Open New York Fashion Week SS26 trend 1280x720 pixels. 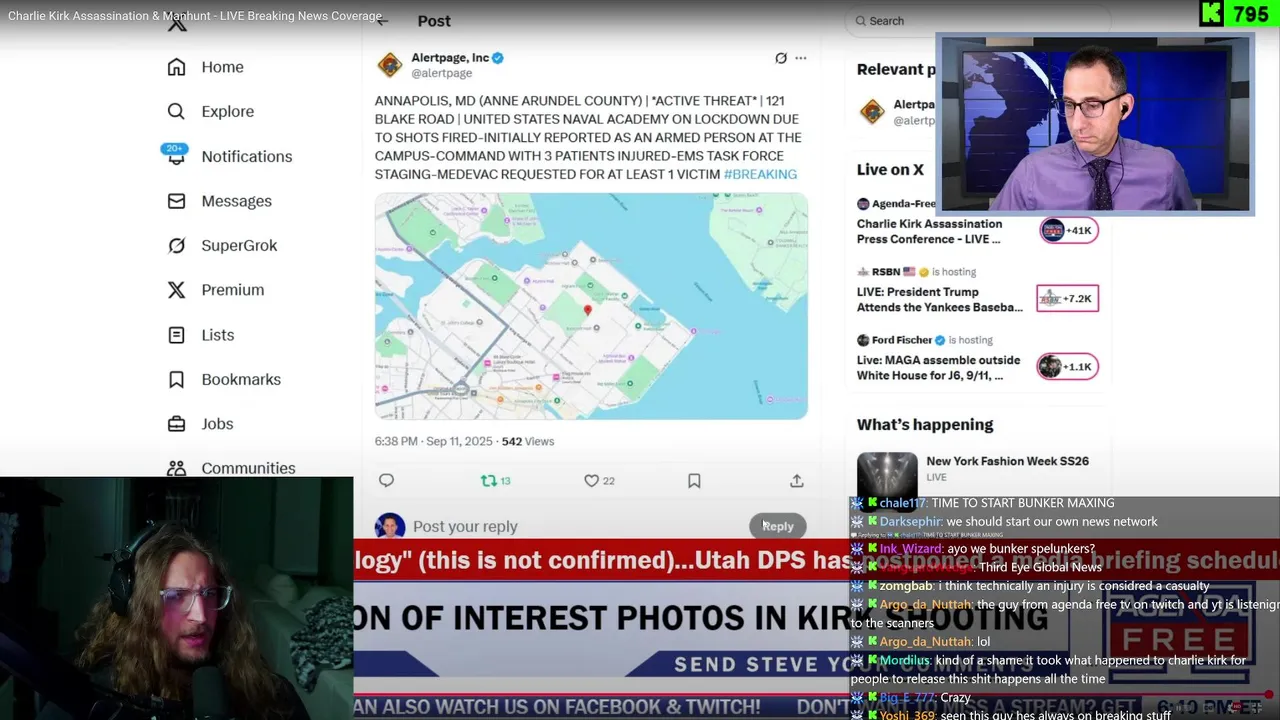1007,461
